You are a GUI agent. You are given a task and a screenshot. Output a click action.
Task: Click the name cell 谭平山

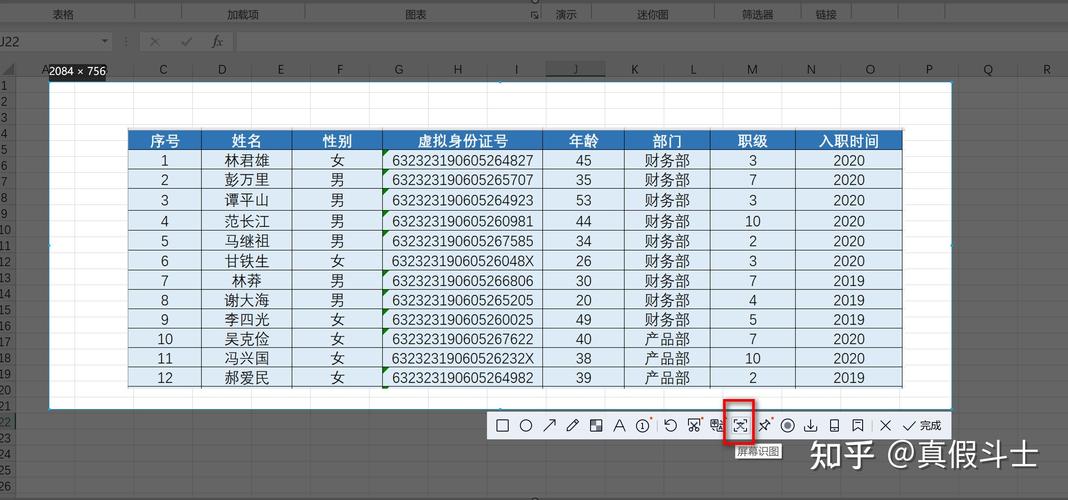tap(247, 201)
